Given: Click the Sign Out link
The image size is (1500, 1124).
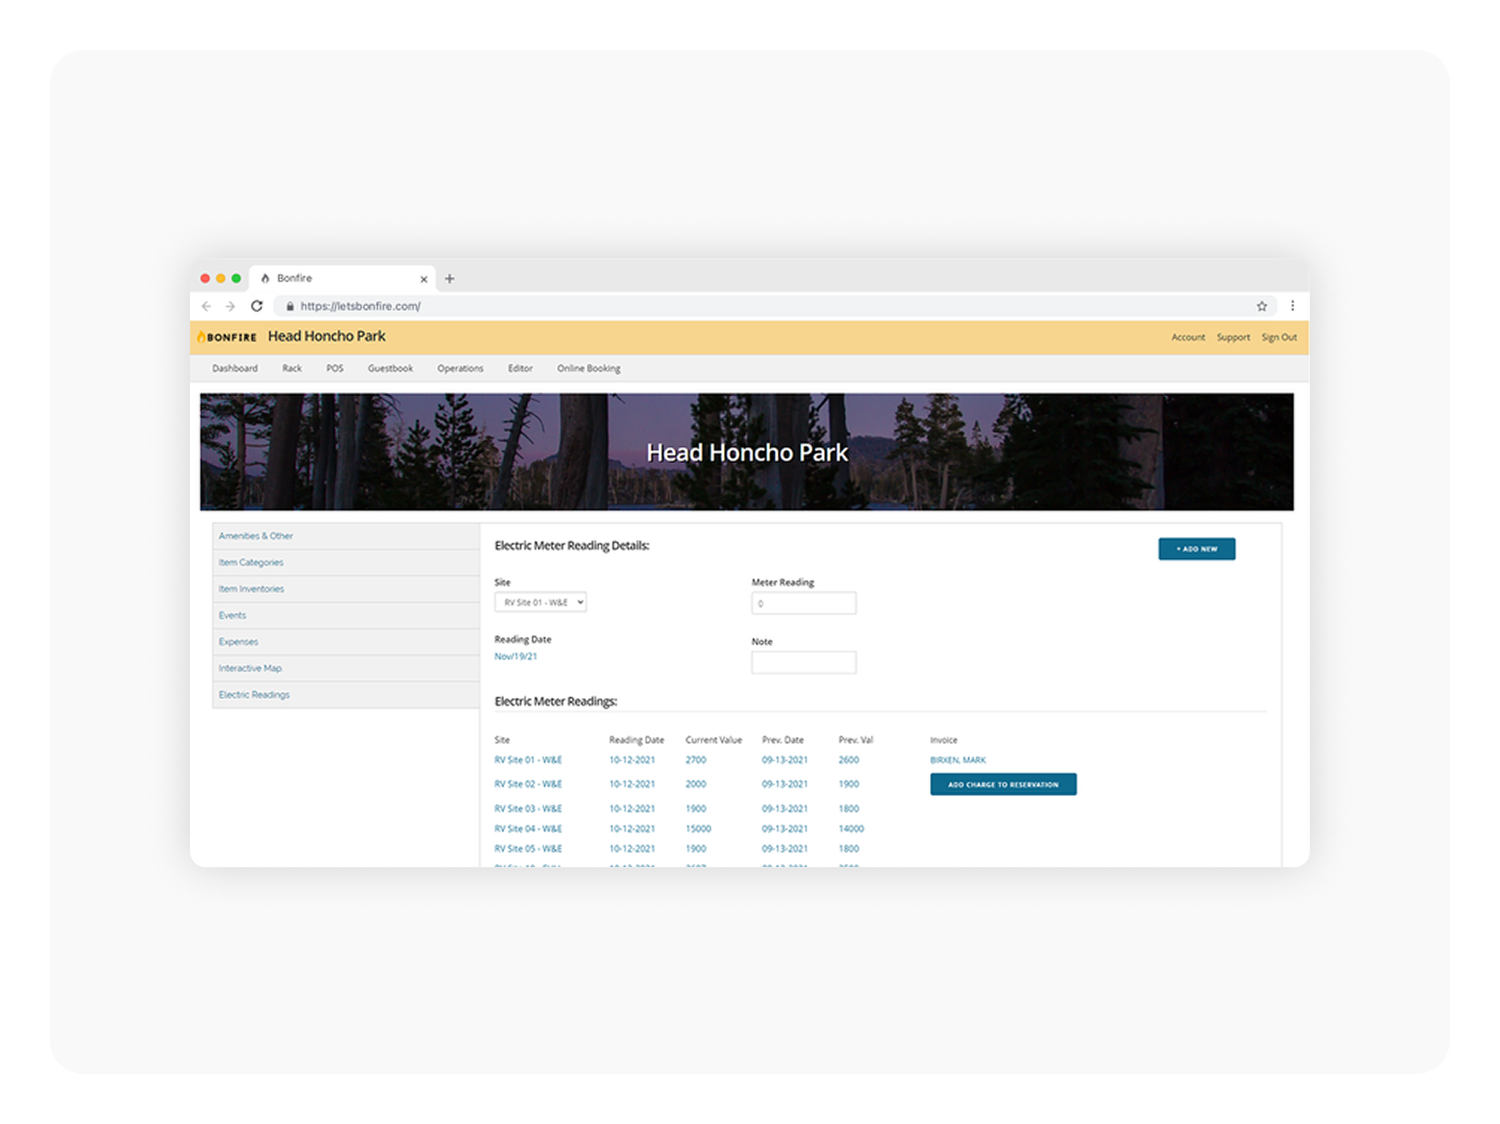Looking at the screenshot, I should pyautogui.click(x=1279, y=338).
